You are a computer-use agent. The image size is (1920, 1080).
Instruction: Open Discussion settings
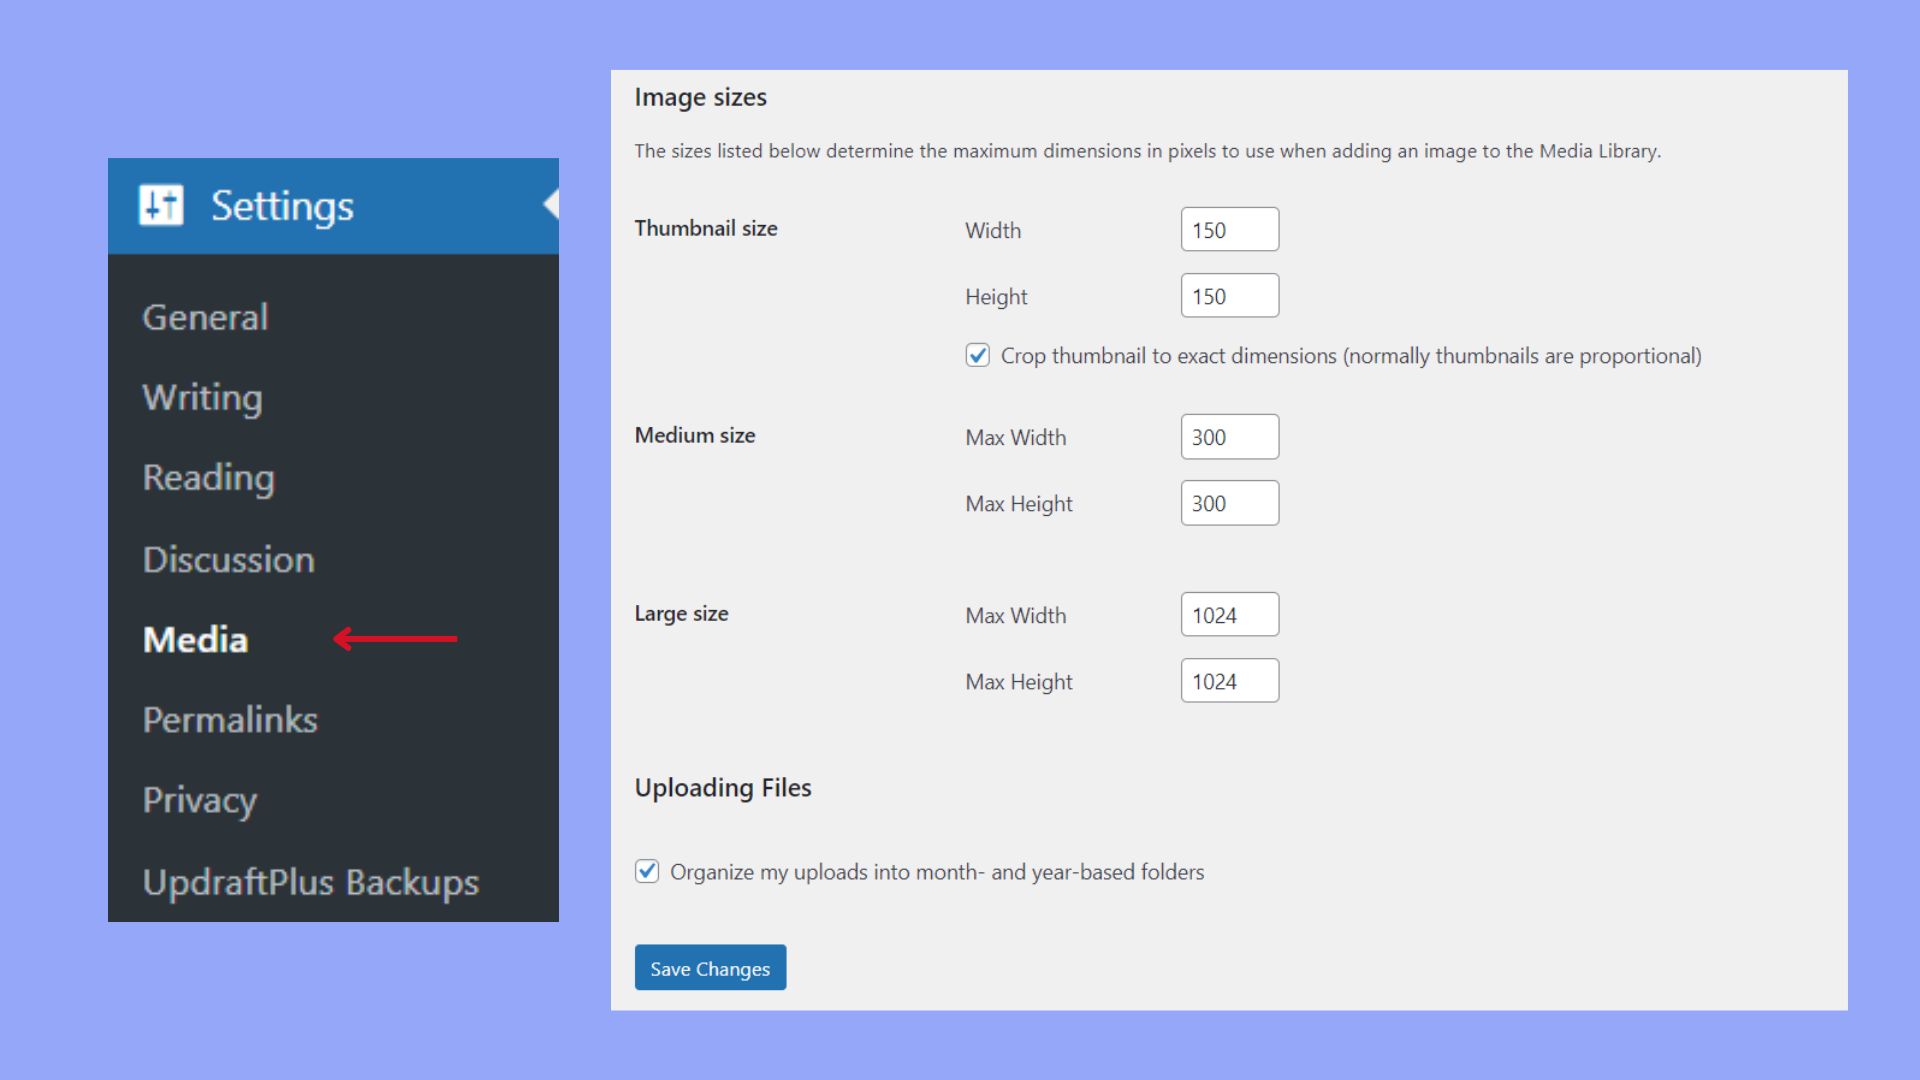tap(229, 559)
